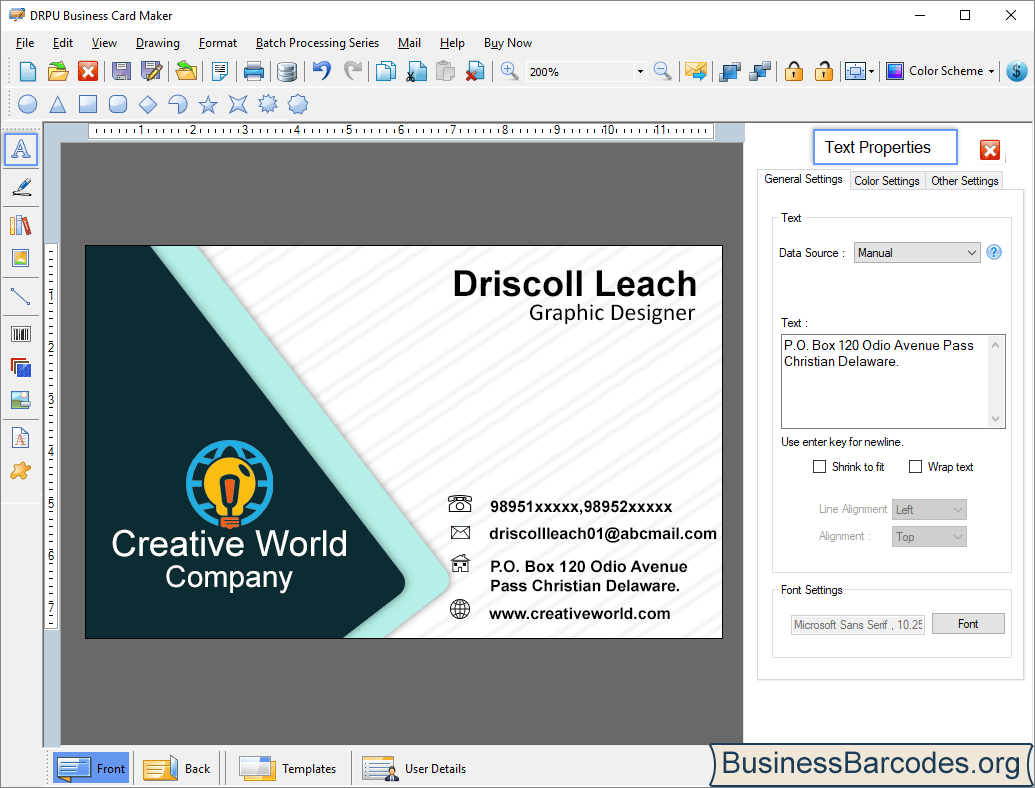The height and width of the screenshot is (788, 1035).
Task: Open the Format menu
Action: point(218,43)
